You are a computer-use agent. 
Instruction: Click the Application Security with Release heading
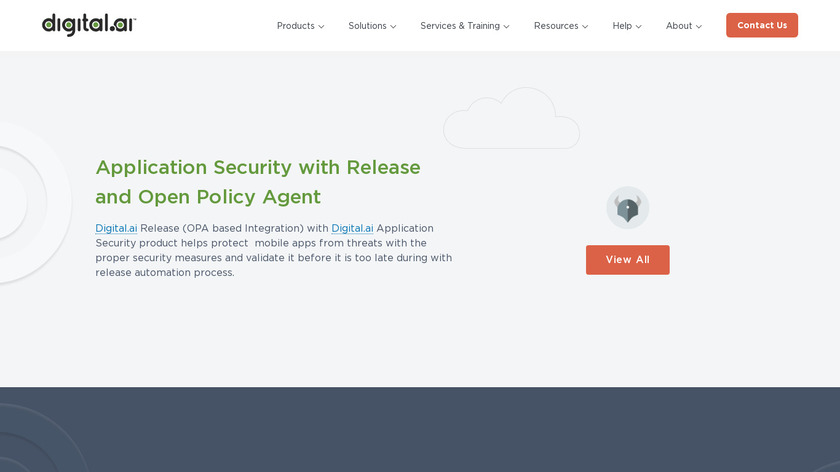coord(258,182)
